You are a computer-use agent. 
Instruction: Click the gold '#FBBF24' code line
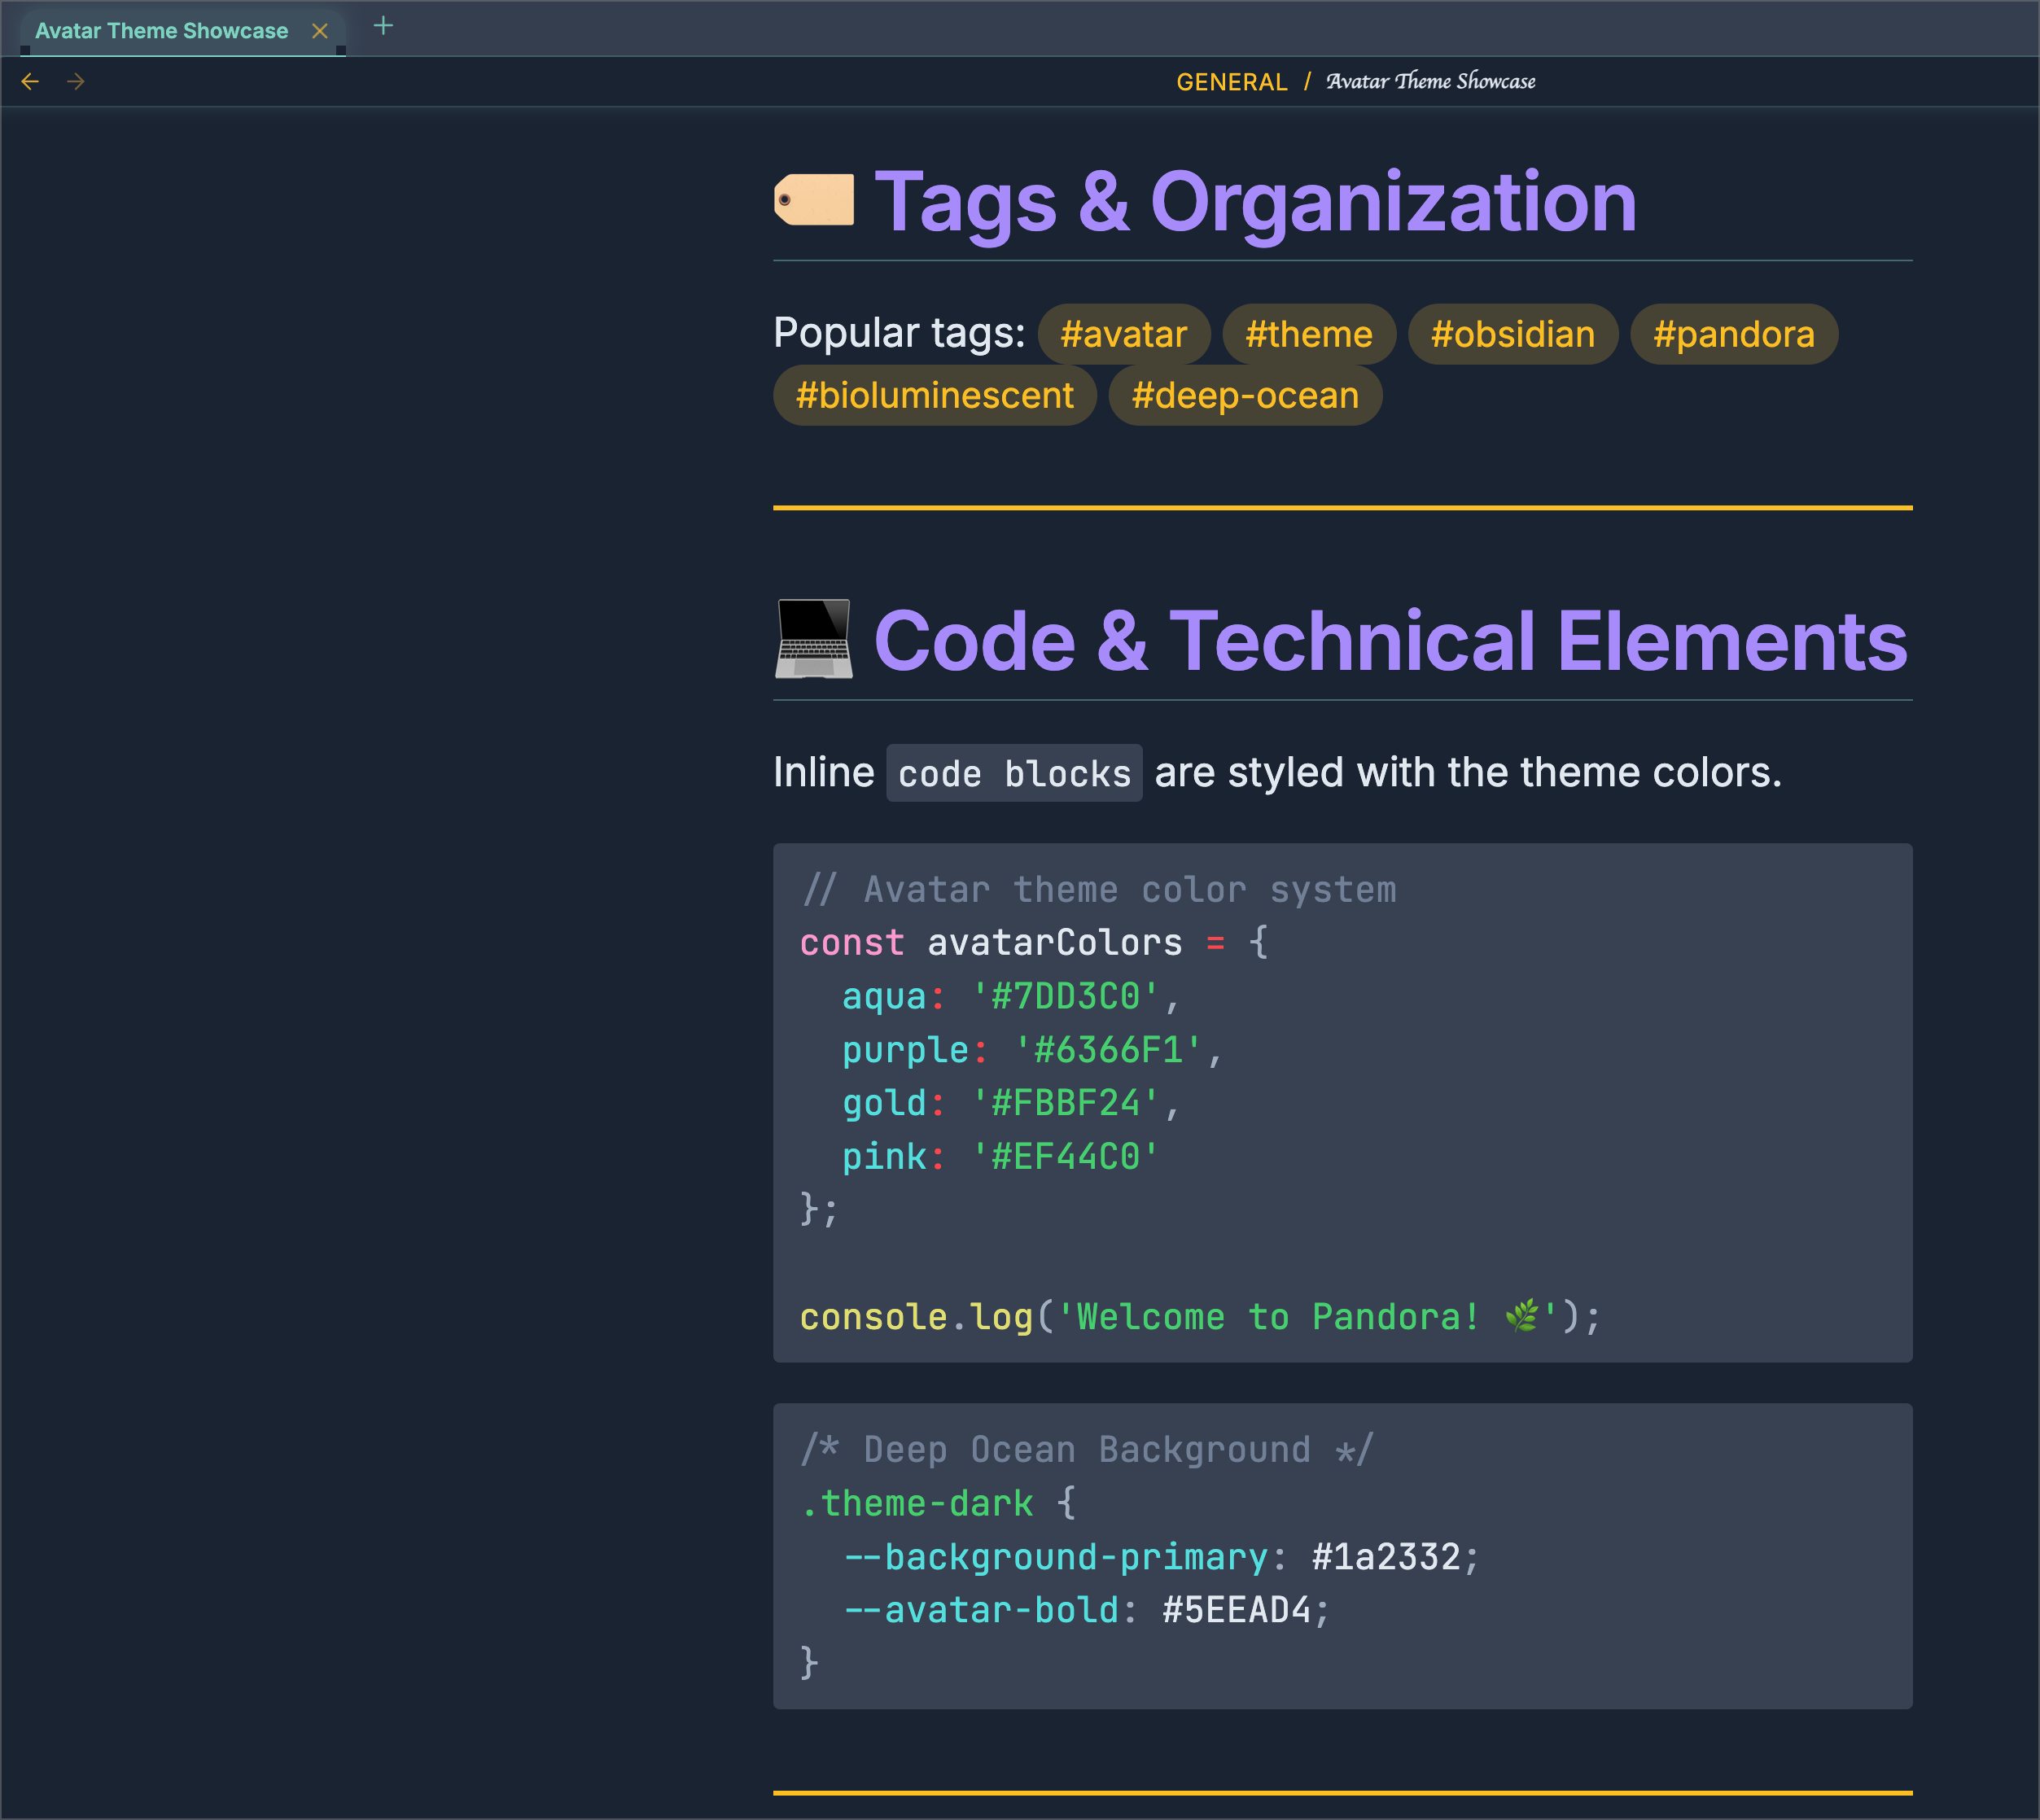click(1011, 1103)
